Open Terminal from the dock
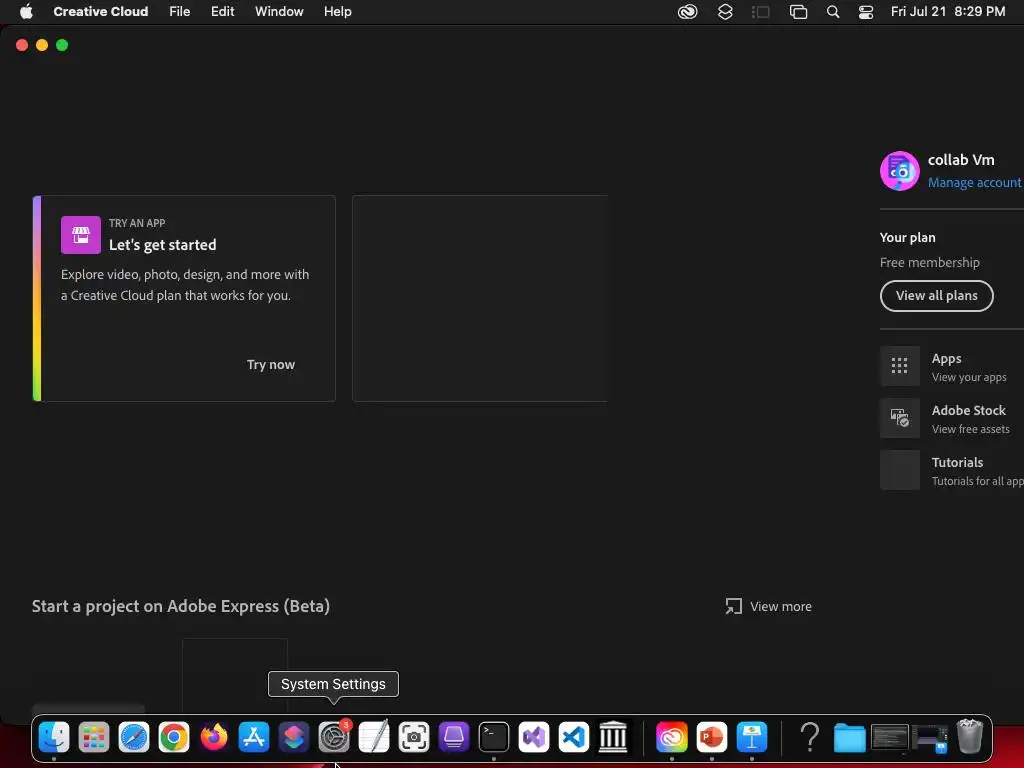The width and height of the screenshot is (1024, 768). [494, 737]
